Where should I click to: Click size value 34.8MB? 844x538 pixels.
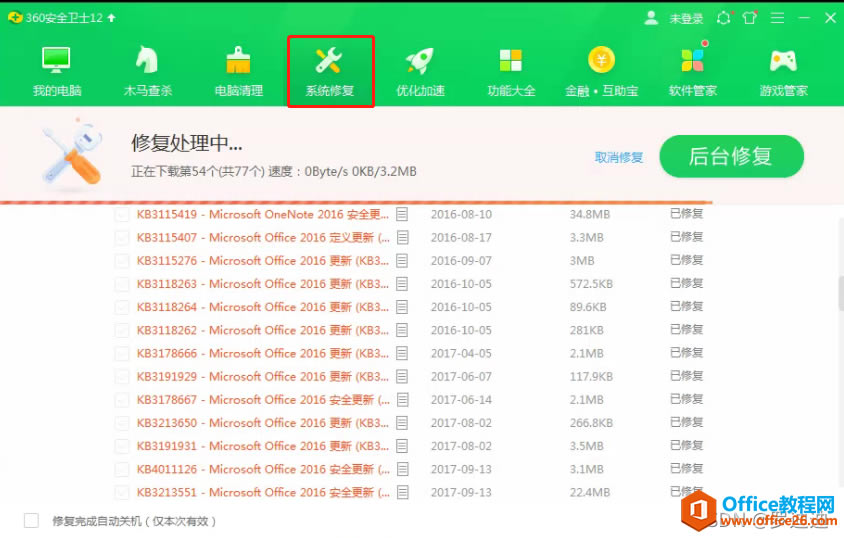589,215
